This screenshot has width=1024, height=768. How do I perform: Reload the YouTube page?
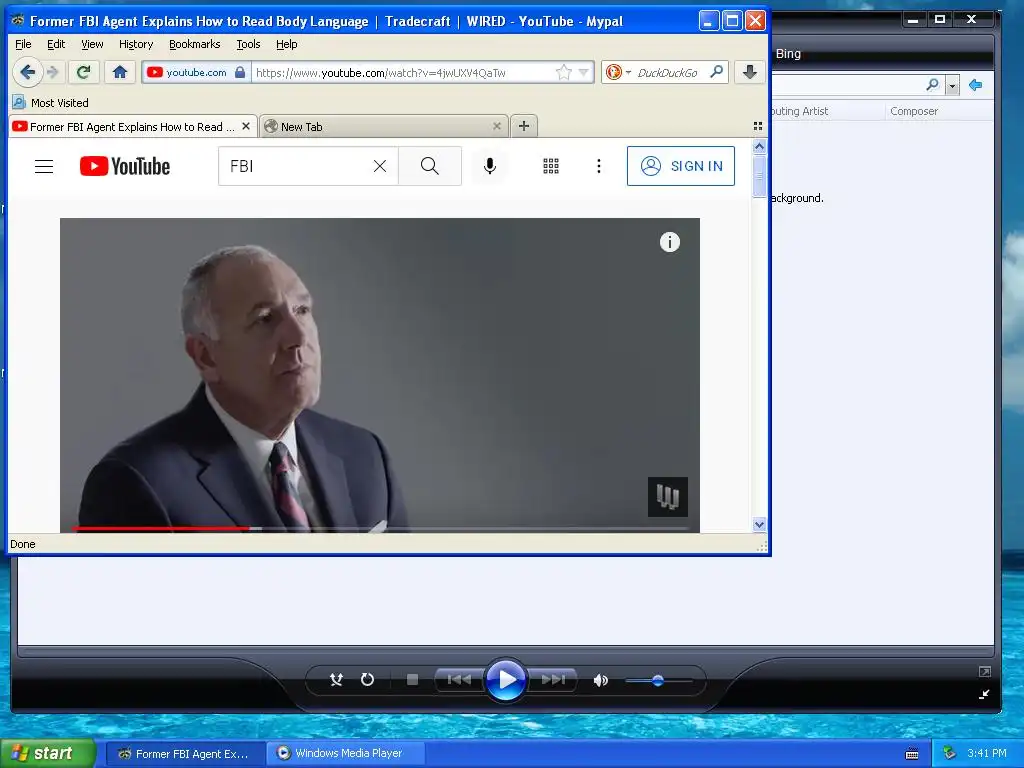click(x=84, y=72)
